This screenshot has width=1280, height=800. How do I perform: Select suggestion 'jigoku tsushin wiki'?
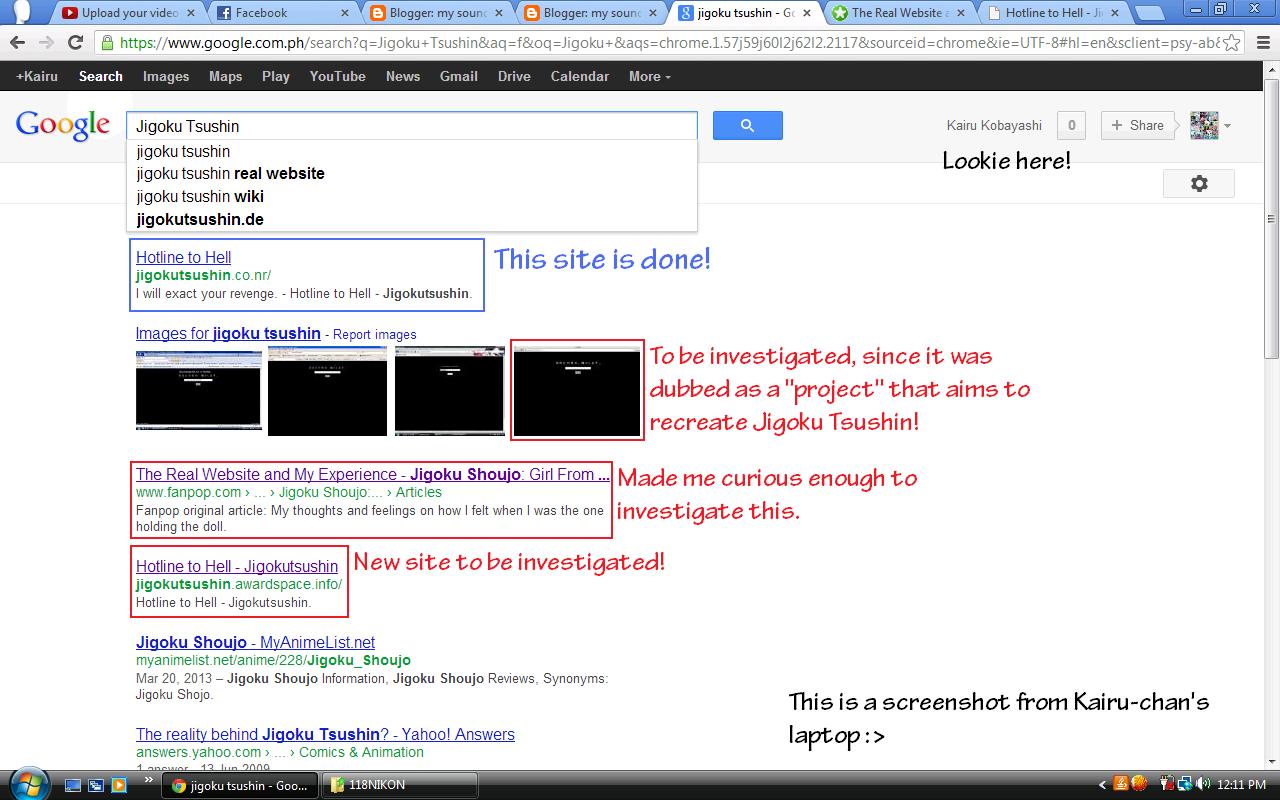[412, 196]
